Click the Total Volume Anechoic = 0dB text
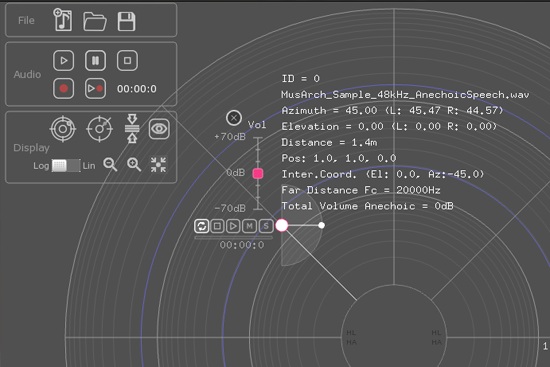 pyautogui.click(x=367, y=206)
